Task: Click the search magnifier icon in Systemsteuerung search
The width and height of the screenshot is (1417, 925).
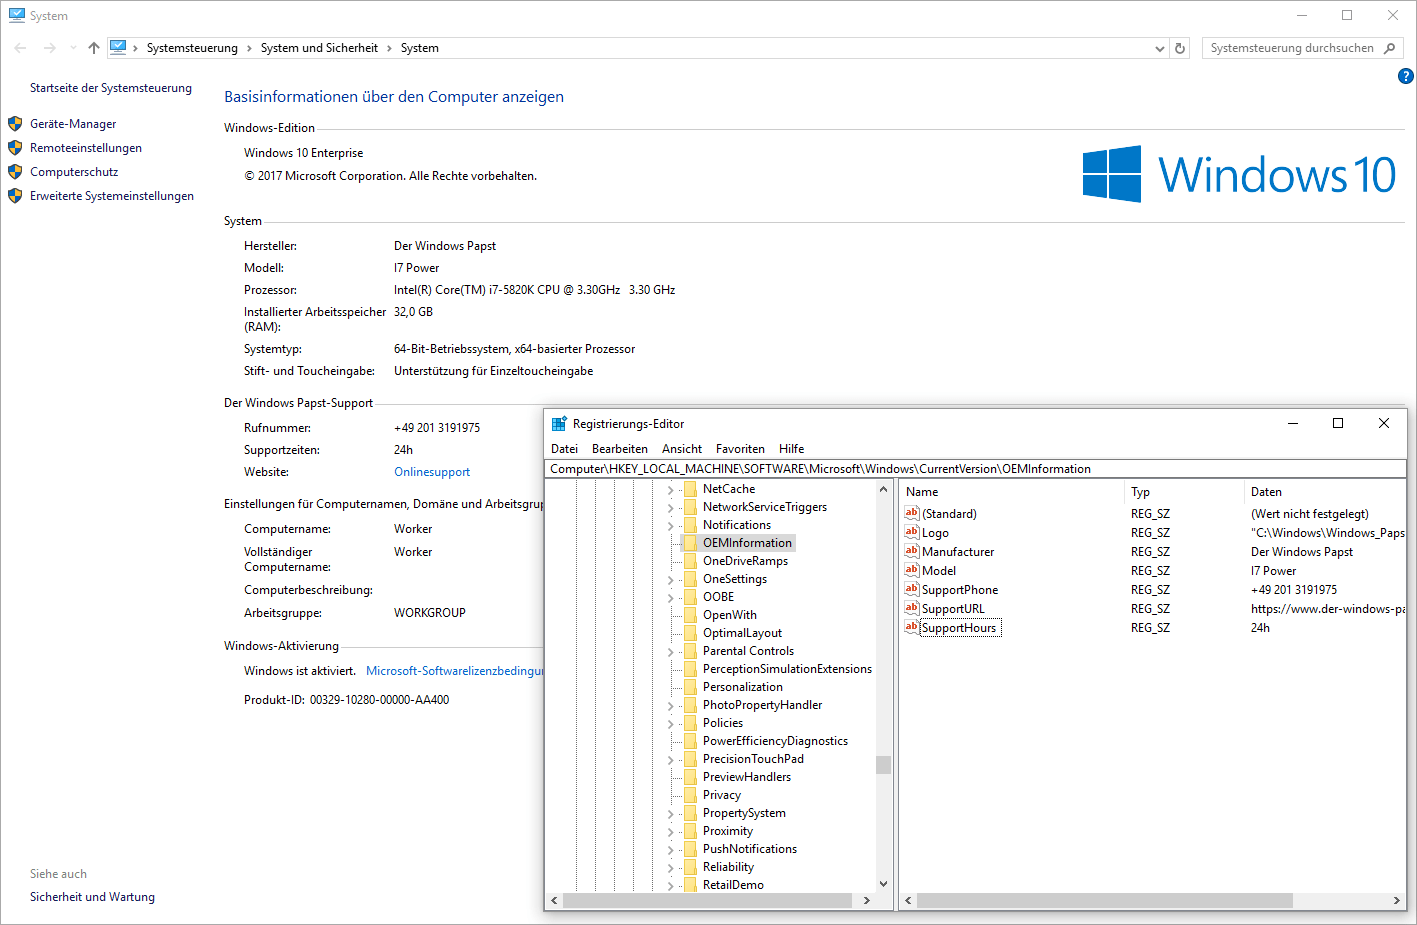Action: (1389, 48)
